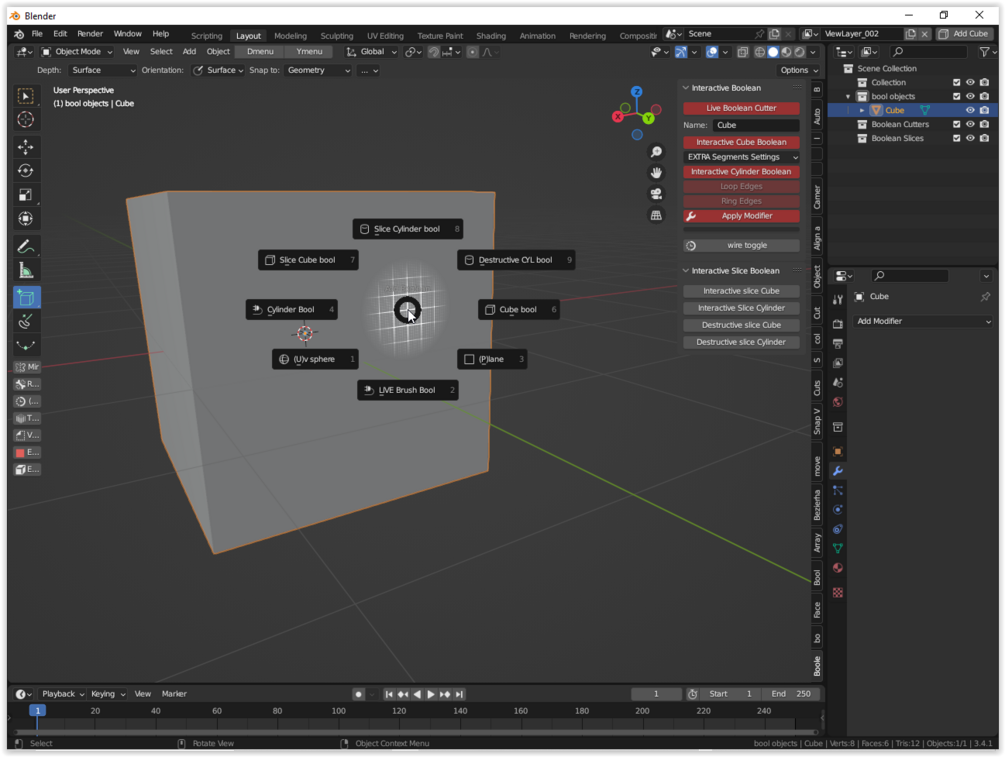Viewport: 1005px width, 757px height.
Task: Select wireframe viewport shading mode
Action: tap(760, 52)
